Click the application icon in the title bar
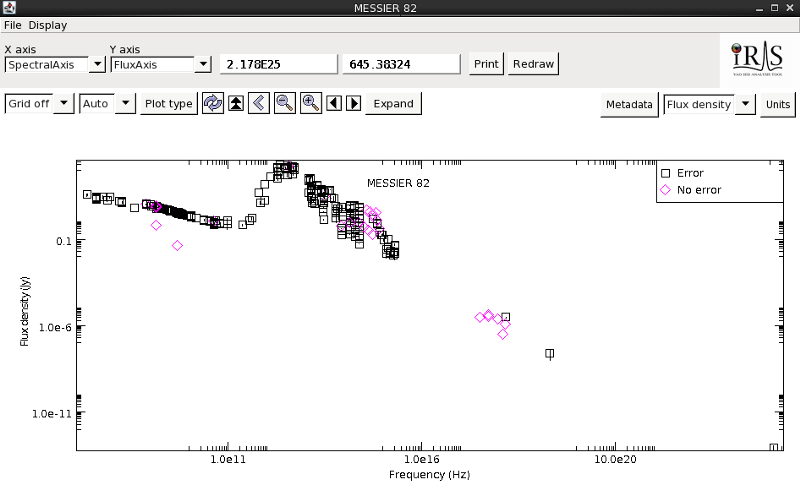800x498 pixels. click(x=9, y=8)
